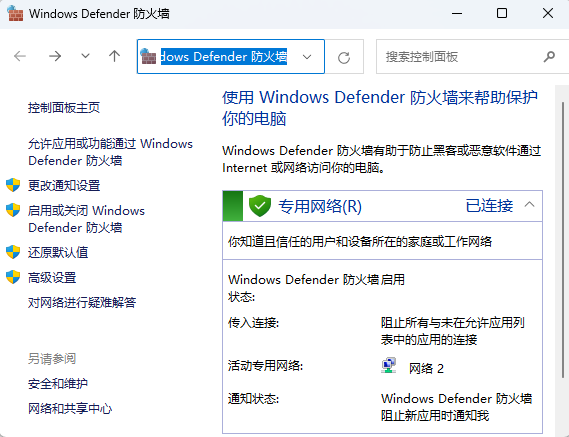Click shield icon beside 启用或关闭 Windows Defender 防火墙
Screen dimensions: 569x437
[13, 210]
